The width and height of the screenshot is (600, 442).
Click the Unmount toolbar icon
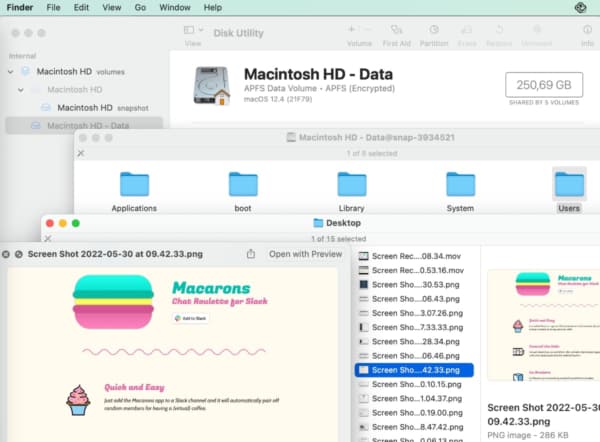point(537,29)
